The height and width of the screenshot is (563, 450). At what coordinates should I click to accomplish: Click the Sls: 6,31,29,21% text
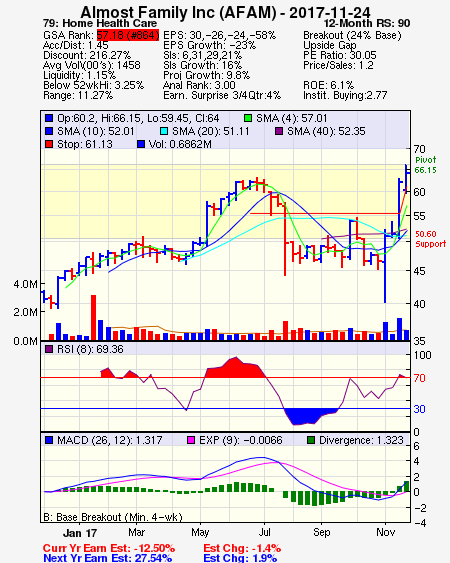(203, 55)
